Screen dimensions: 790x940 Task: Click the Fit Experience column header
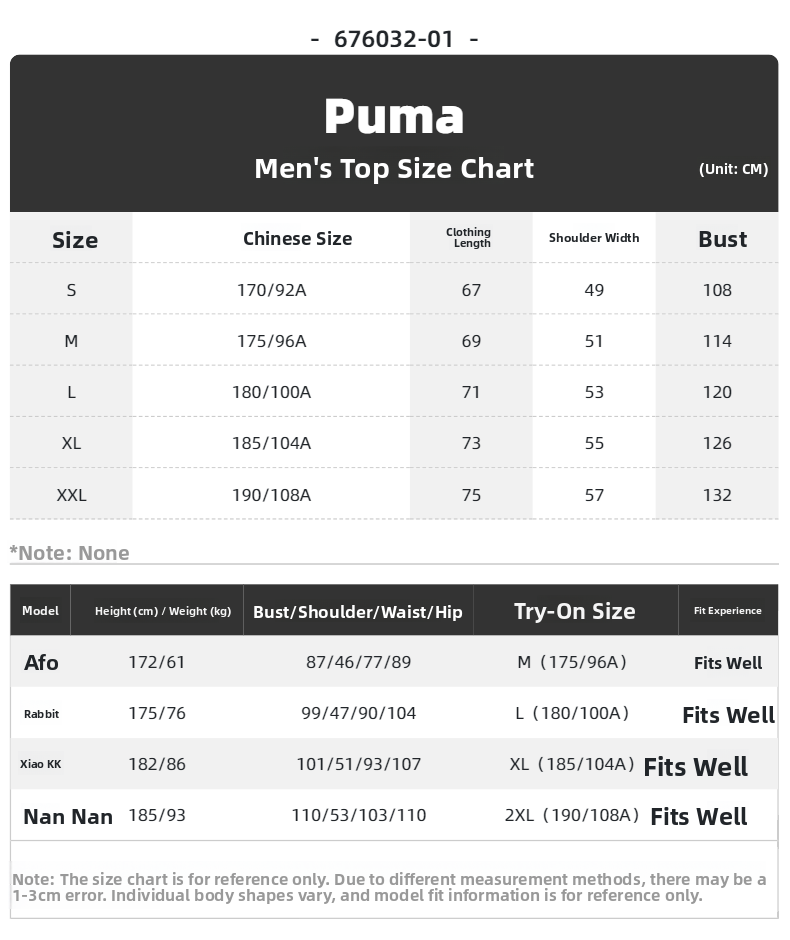(727, 611)
